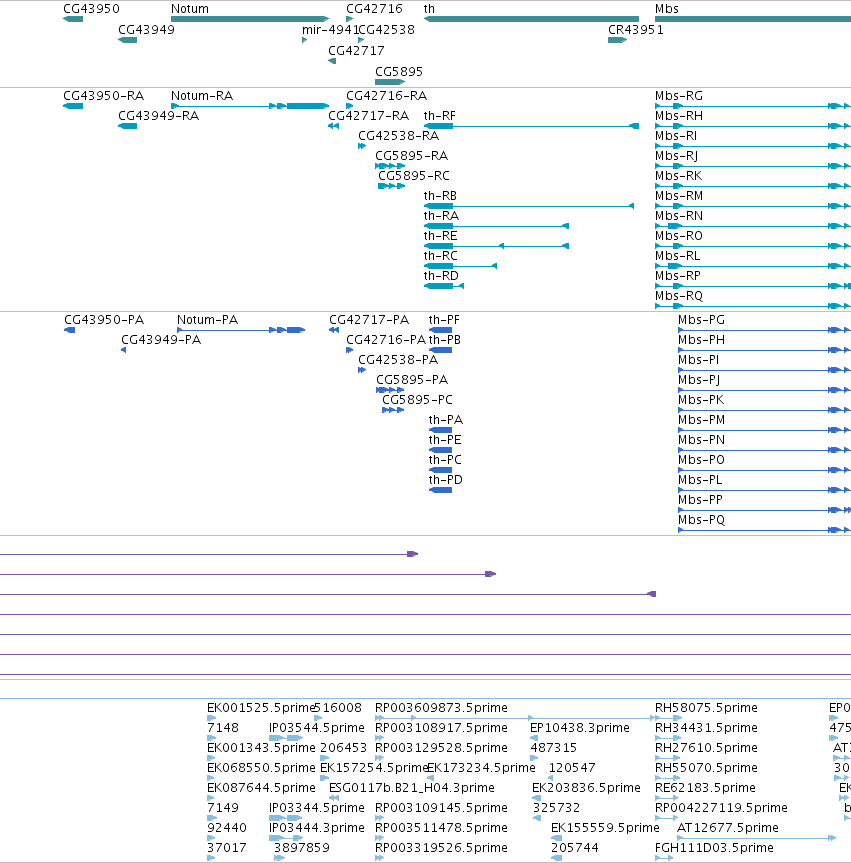Click the Mbs-PM protein label

701,420
